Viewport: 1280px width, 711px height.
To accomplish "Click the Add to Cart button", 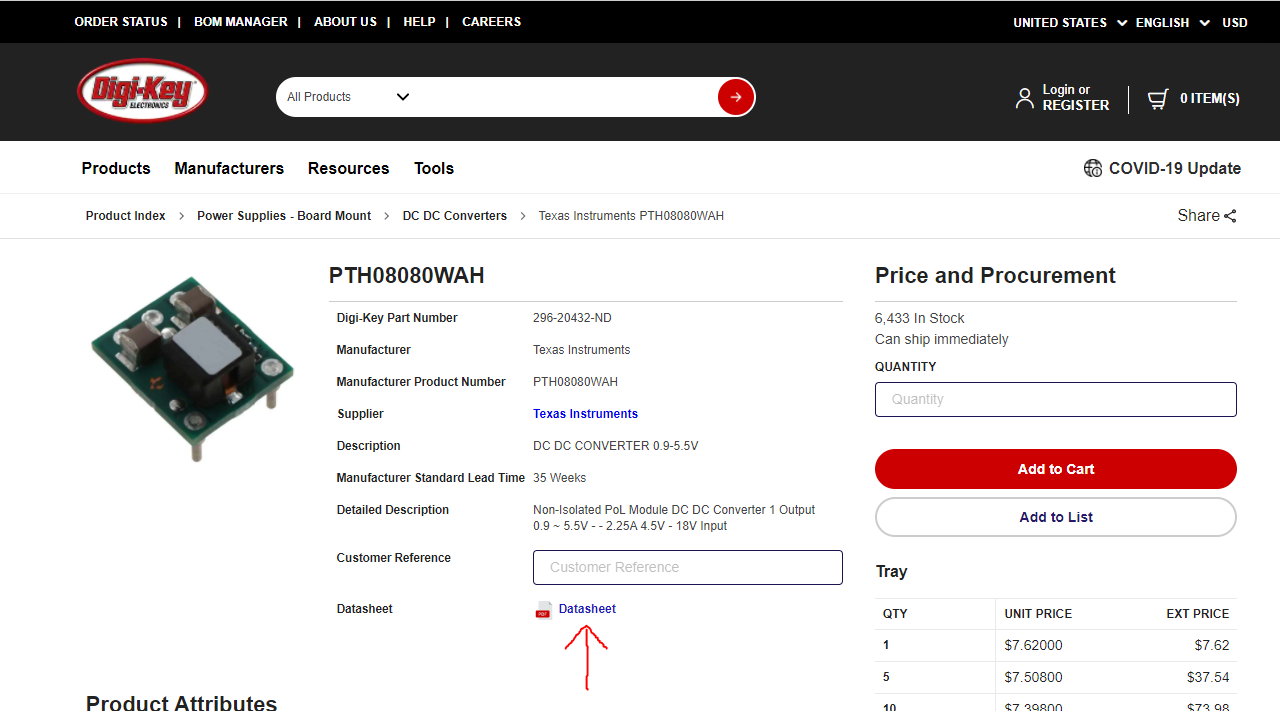I will [x=1056, y=469].
